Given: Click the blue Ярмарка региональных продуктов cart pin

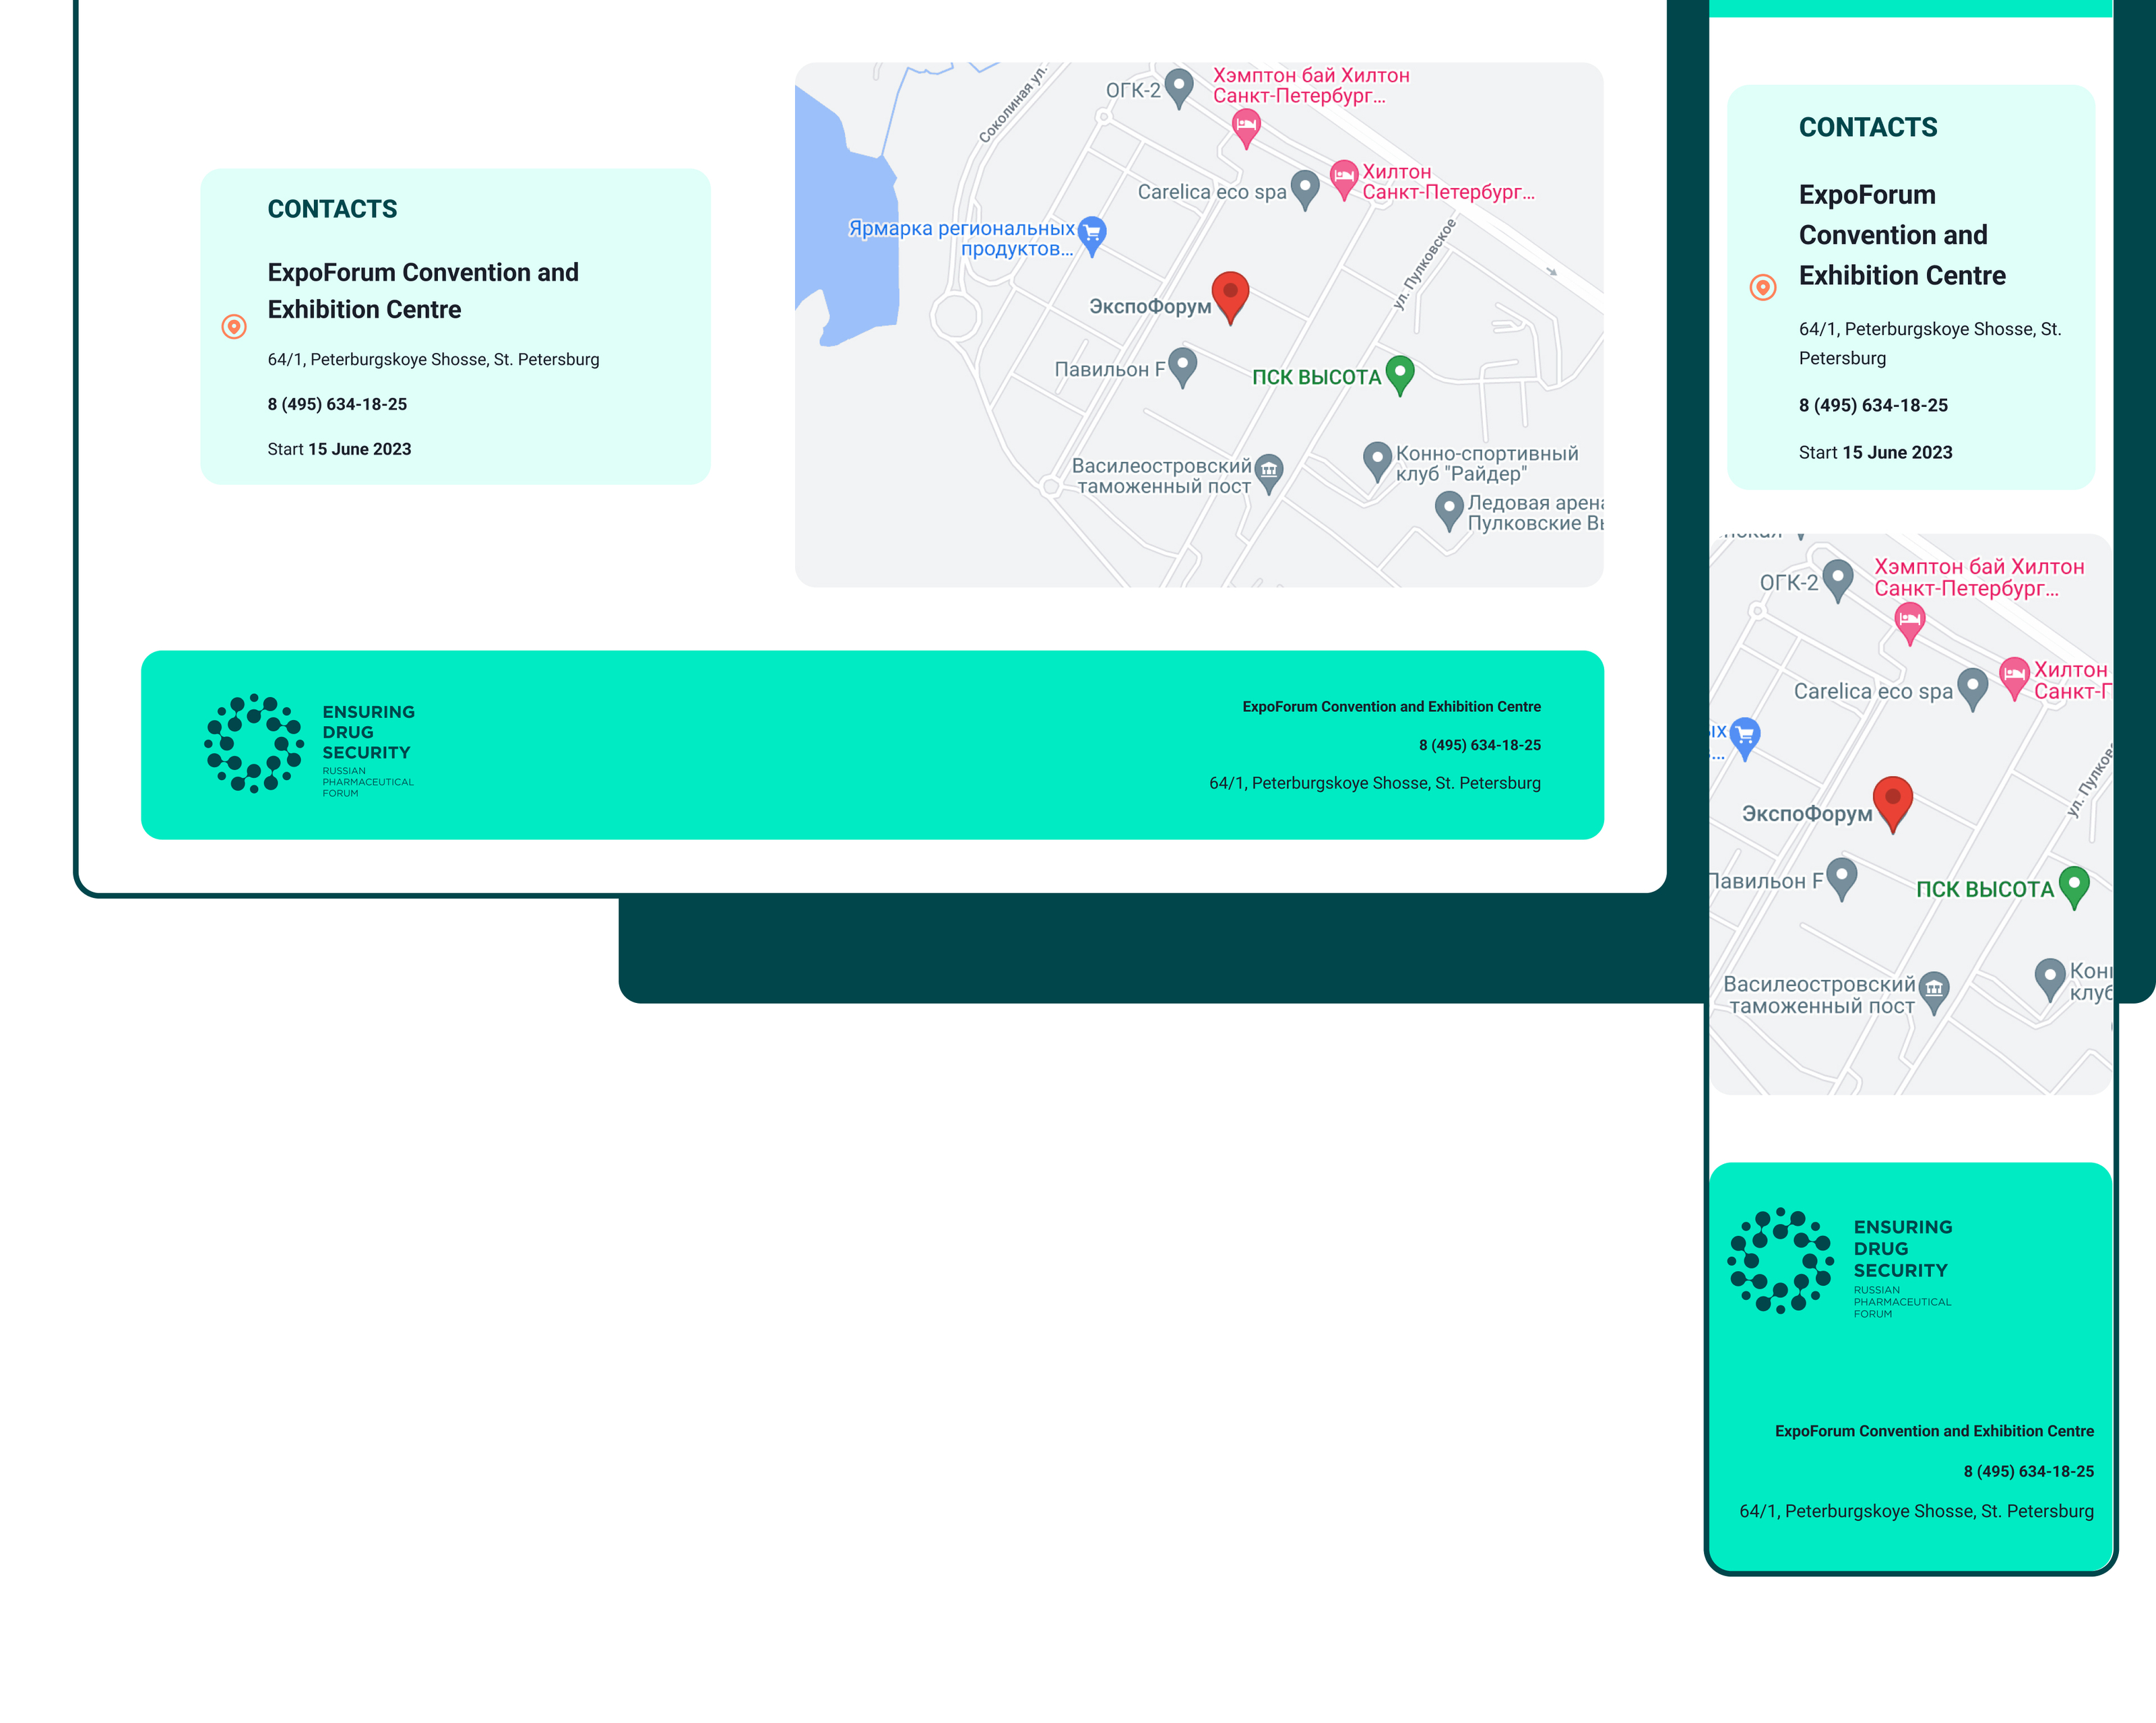Looking at the screenshot, I should pyautogui.click(x=1092, y=234).
